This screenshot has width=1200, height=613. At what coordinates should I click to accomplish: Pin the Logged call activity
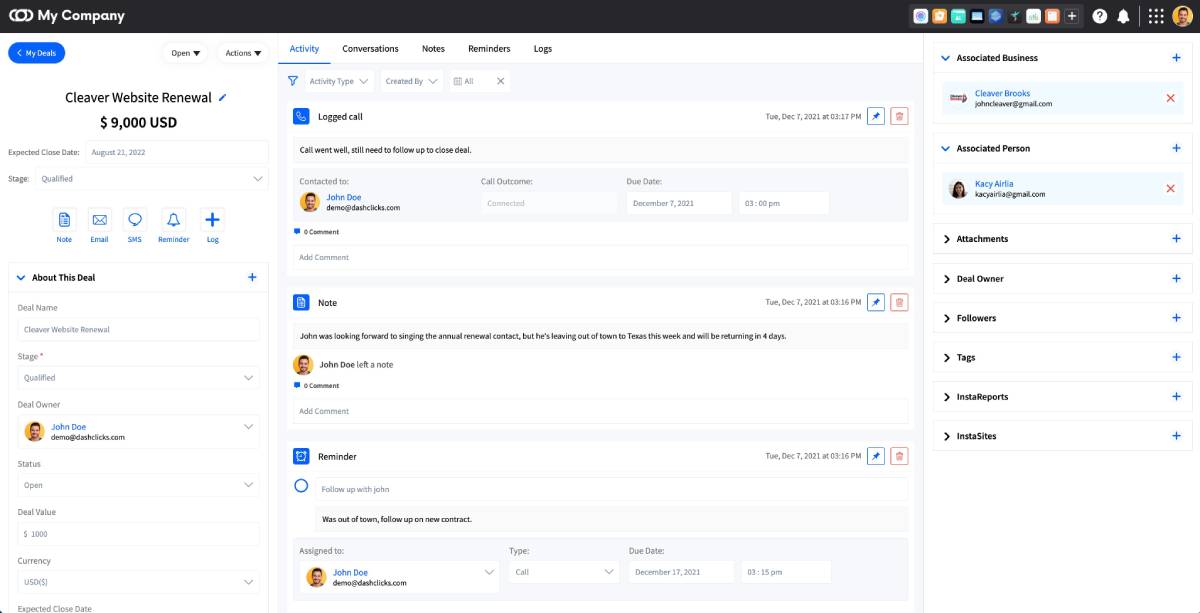[876, 117]
